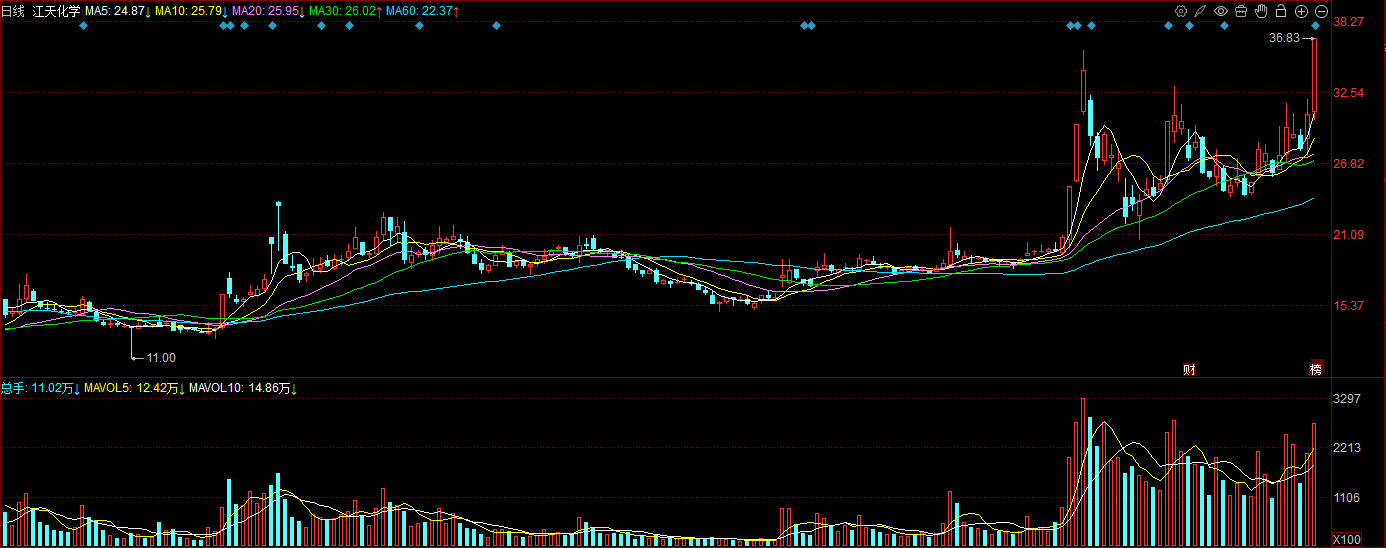This screenshot has width=1386, height=548.
Task: Select the cyan MA60 indicator value
Action: [422, 11]
